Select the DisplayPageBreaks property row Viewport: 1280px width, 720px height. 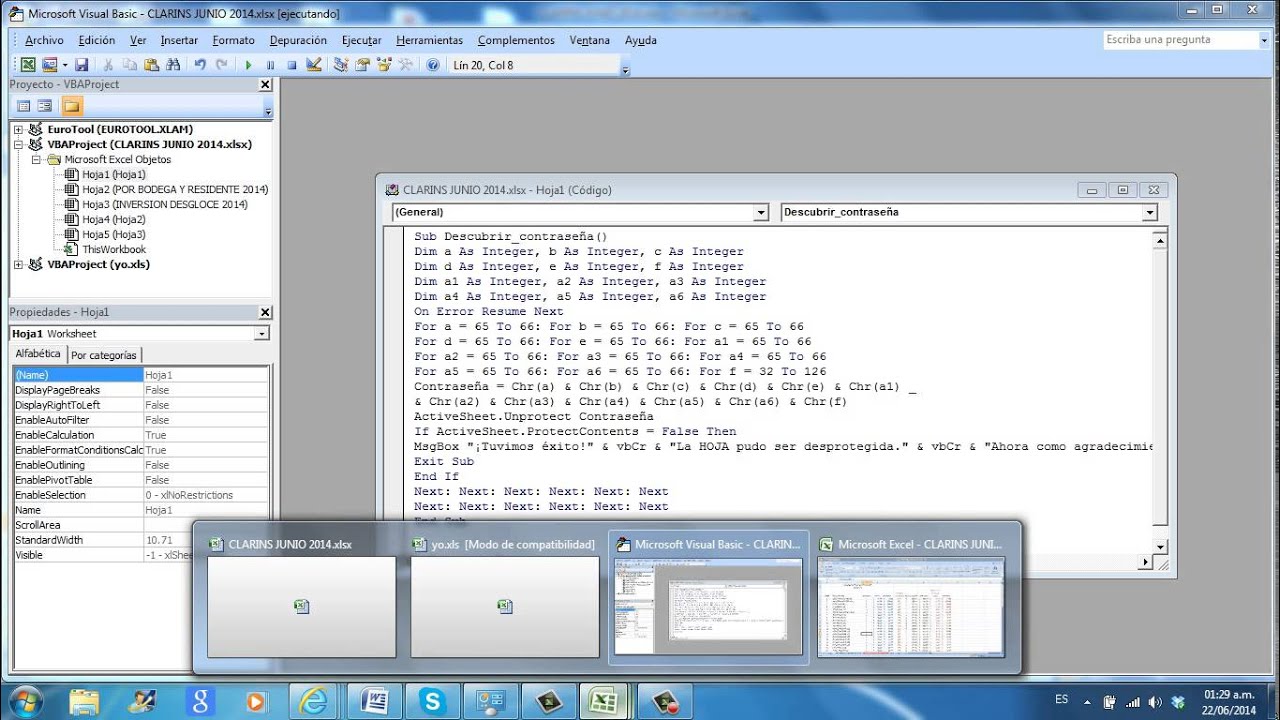click(x=140, y=390)
